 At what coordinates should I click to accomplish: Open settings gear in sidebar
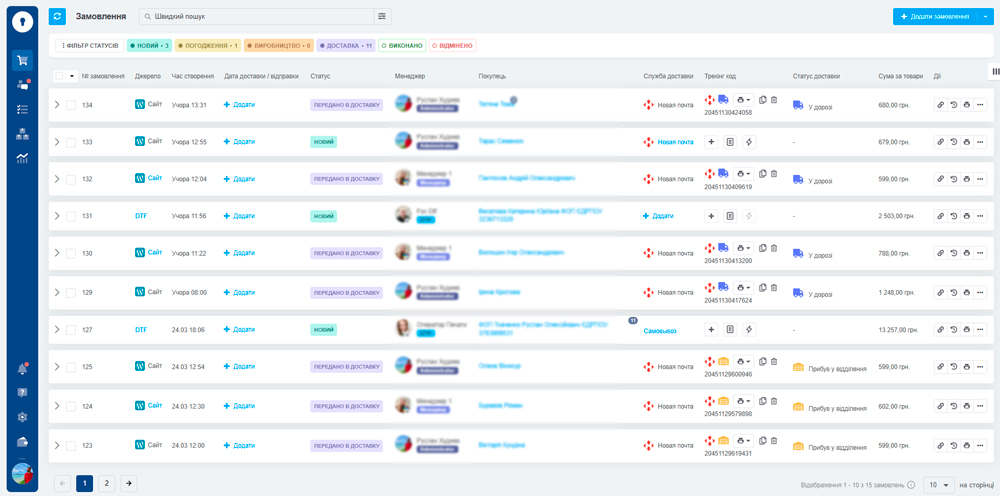pyautogui.click(x=22, y=417)
